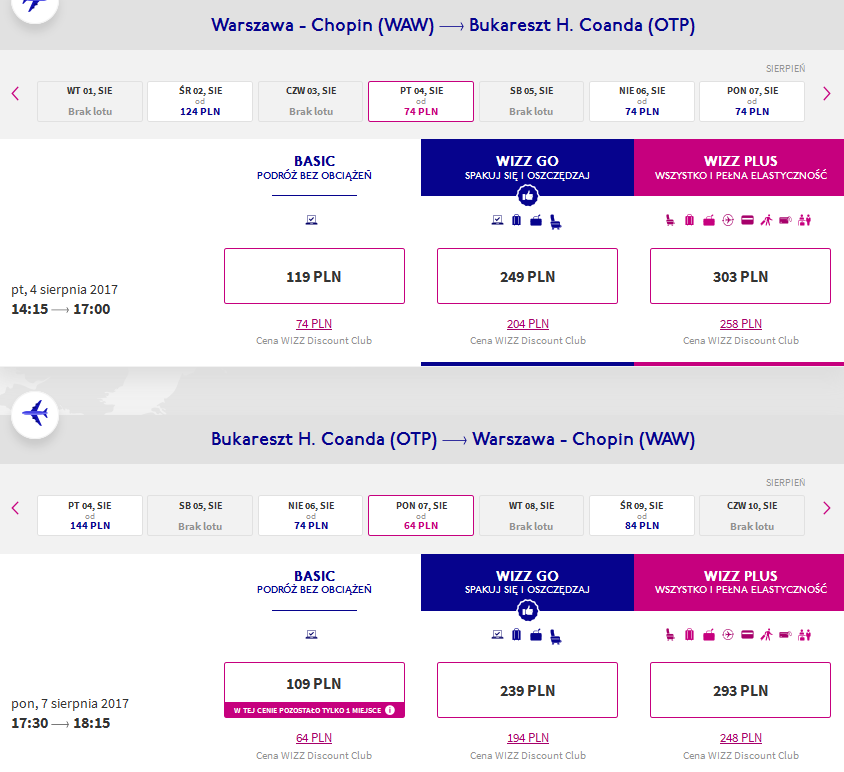The height and width of the screenshot is (772, 844).
Task: Choose the 119 PLN BASIC outbound fare
Action: coord(314,276)
